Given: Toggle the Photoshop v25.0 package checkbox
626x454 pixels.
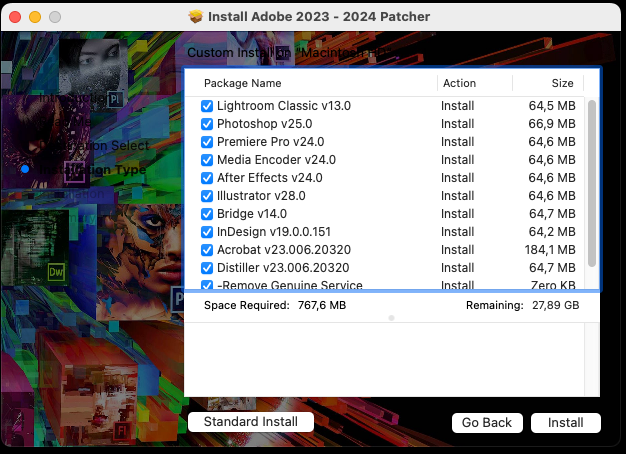Looking at the screenshot, I should (x=207, y=124).
